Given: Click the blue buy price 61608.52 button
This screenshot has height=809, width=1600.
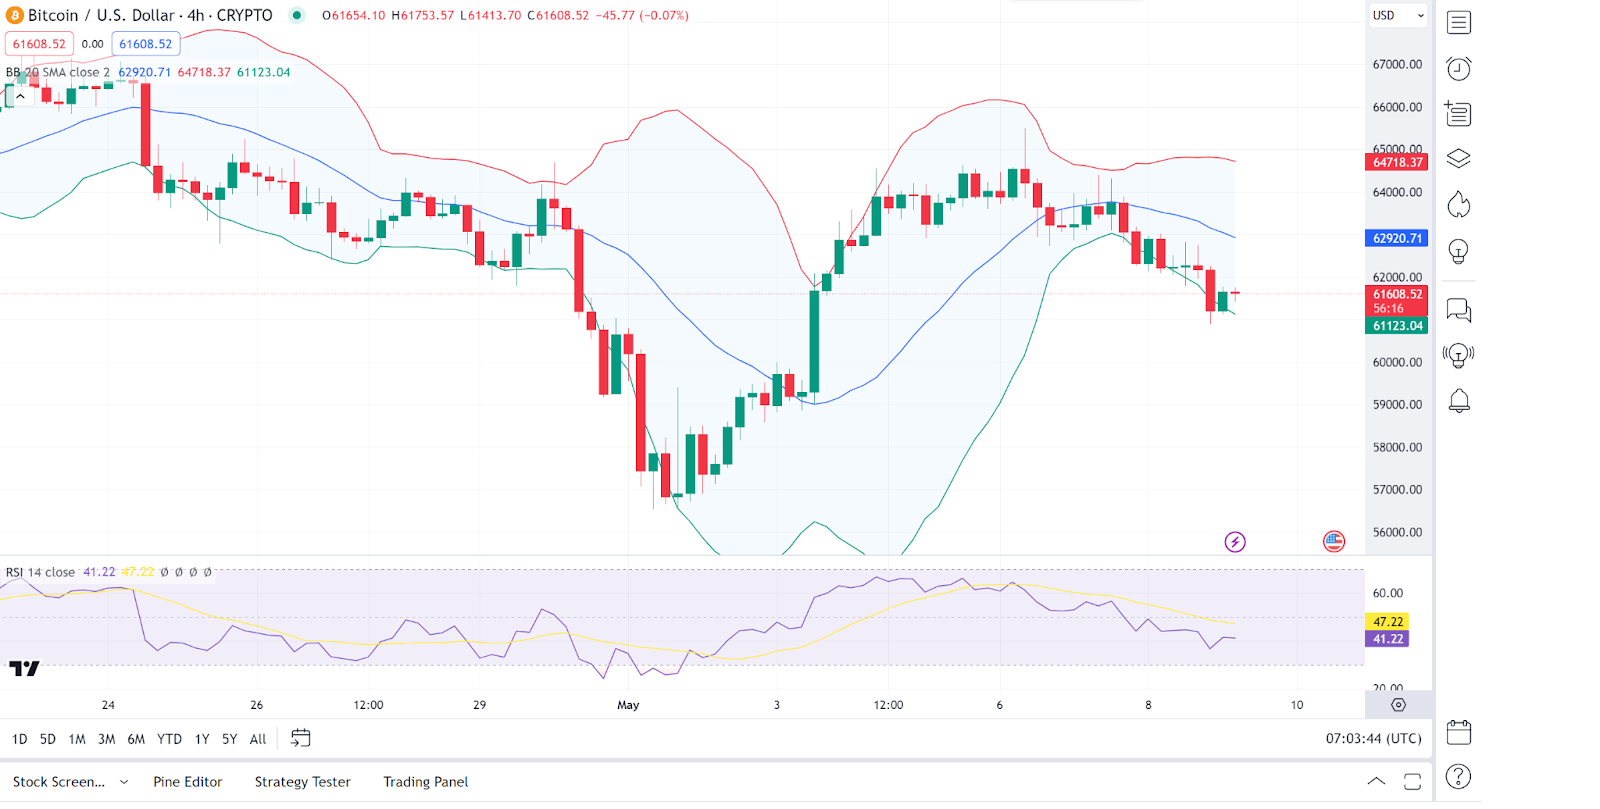Looking at the screenshot, I should coord(145,44).
